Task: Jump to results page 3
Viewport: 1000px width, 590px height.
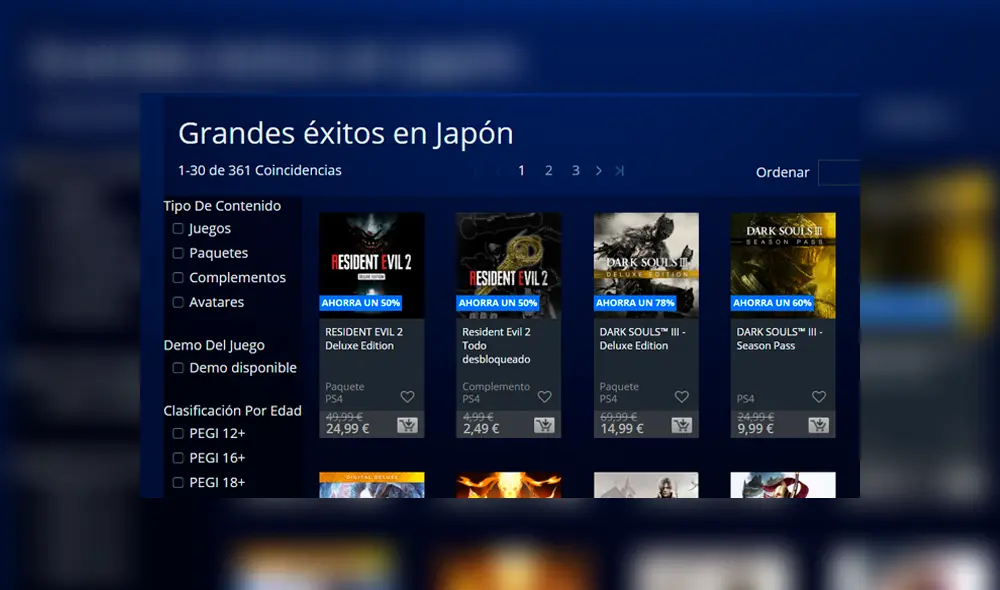Action: (575, 170)
